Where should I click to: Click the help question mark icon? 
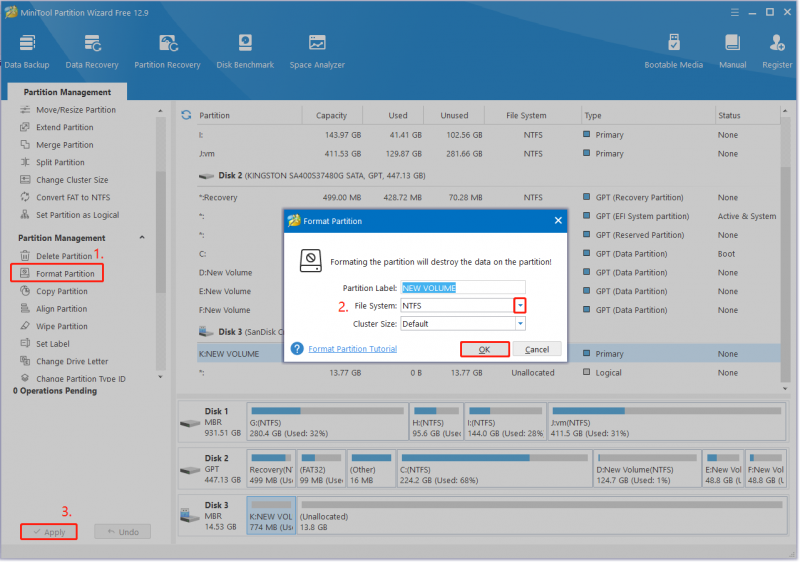click(297, 349)
